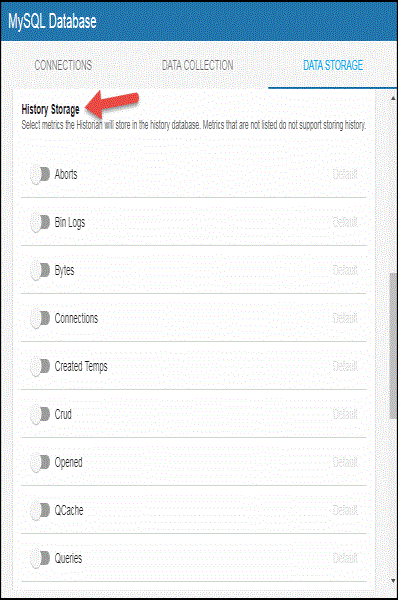Image resolution: width=398 pixels, height=600 pixels.
Task: Toggle the Aborts history storage switch
Action: [x=40, y=174]
